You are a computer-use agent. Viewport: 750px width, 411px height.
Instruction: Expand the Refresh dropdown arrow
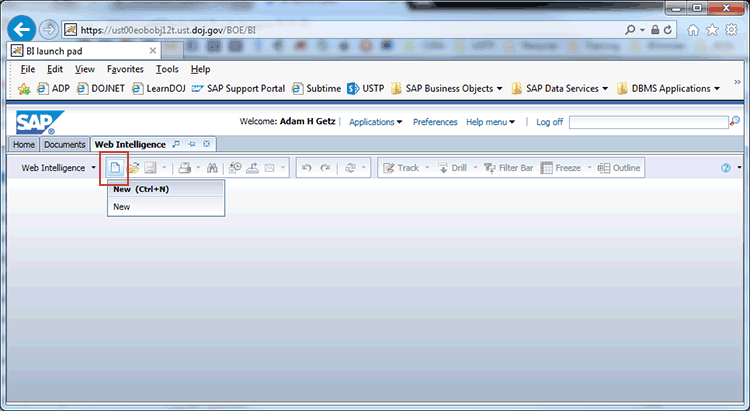(x=364, y=168)
